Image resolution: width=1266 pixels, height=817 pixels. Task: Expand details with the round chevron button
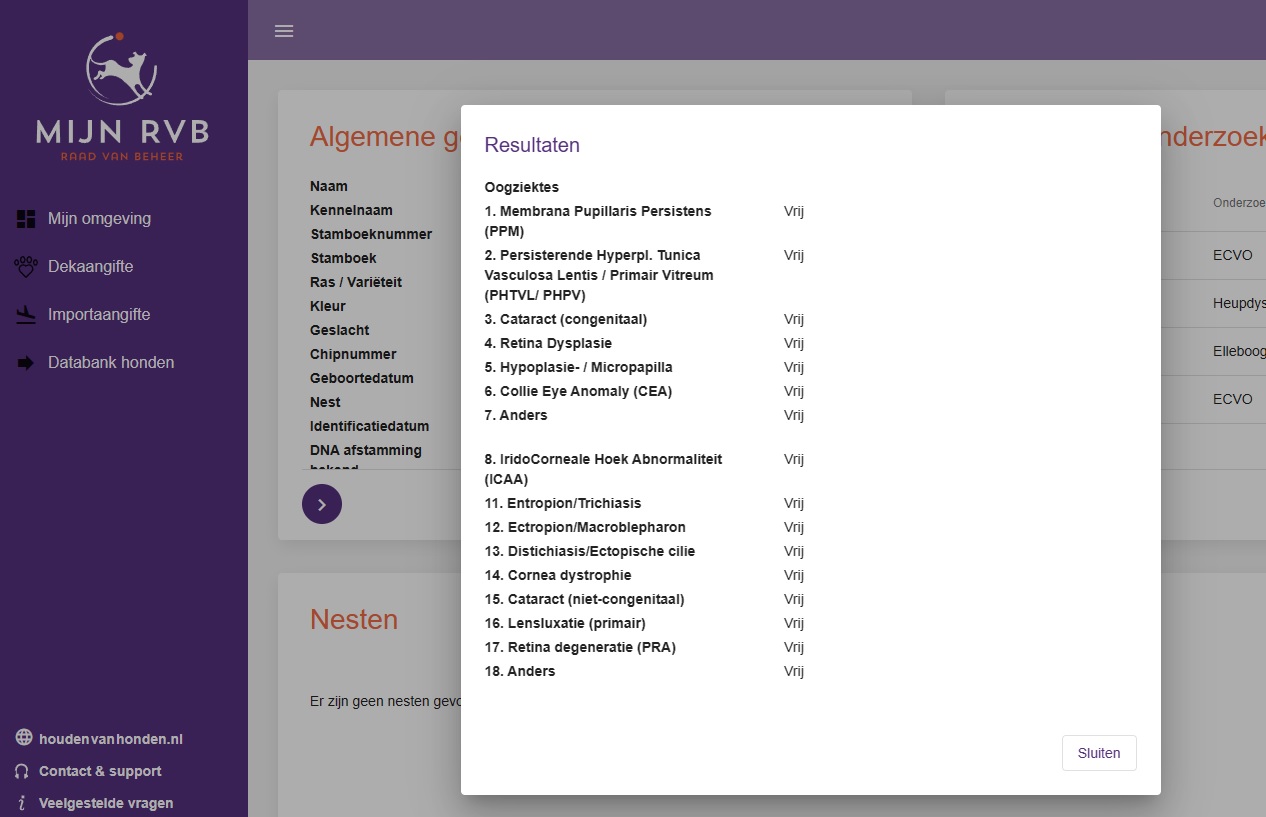click(x=322, y=504)
